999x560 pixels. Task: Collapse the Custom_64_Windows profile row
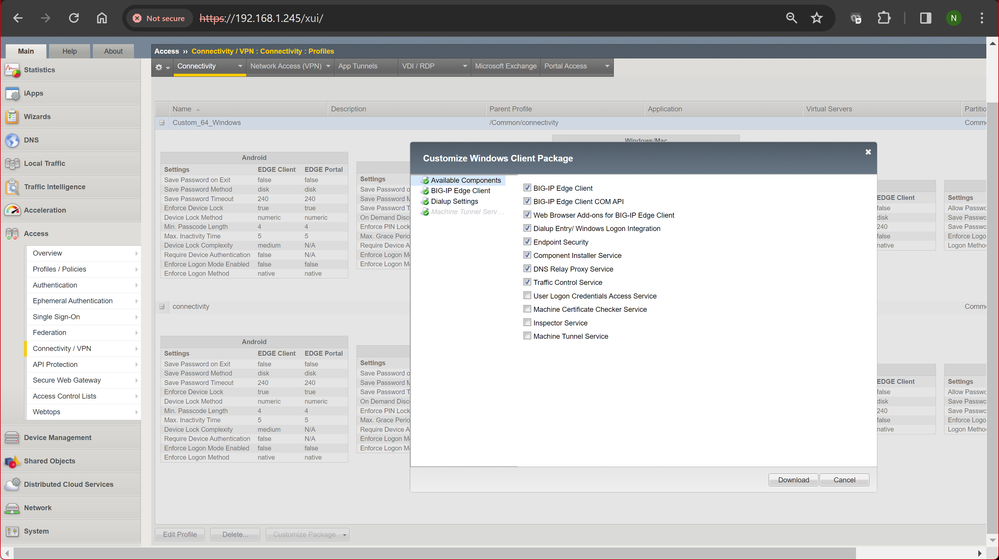pyautogui.click(x=162, y=123)
